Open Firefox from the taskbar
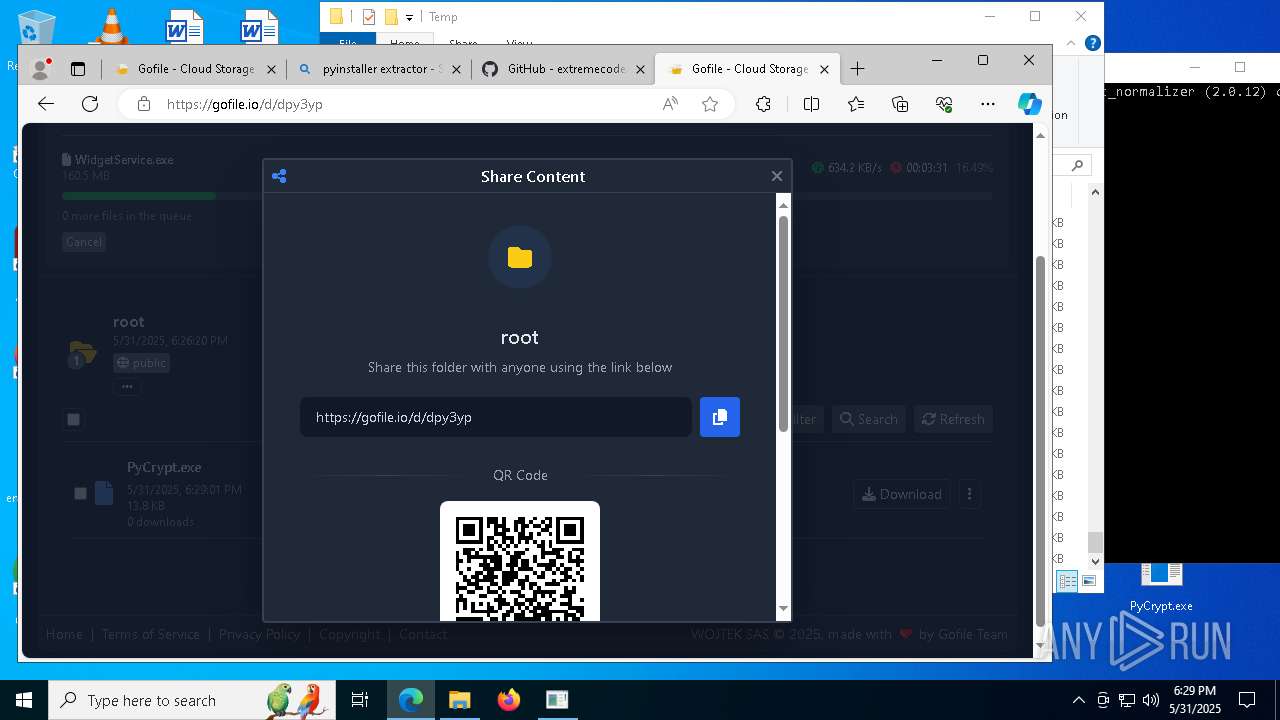This screenshot has width=1280, height=720. point(508,700)
